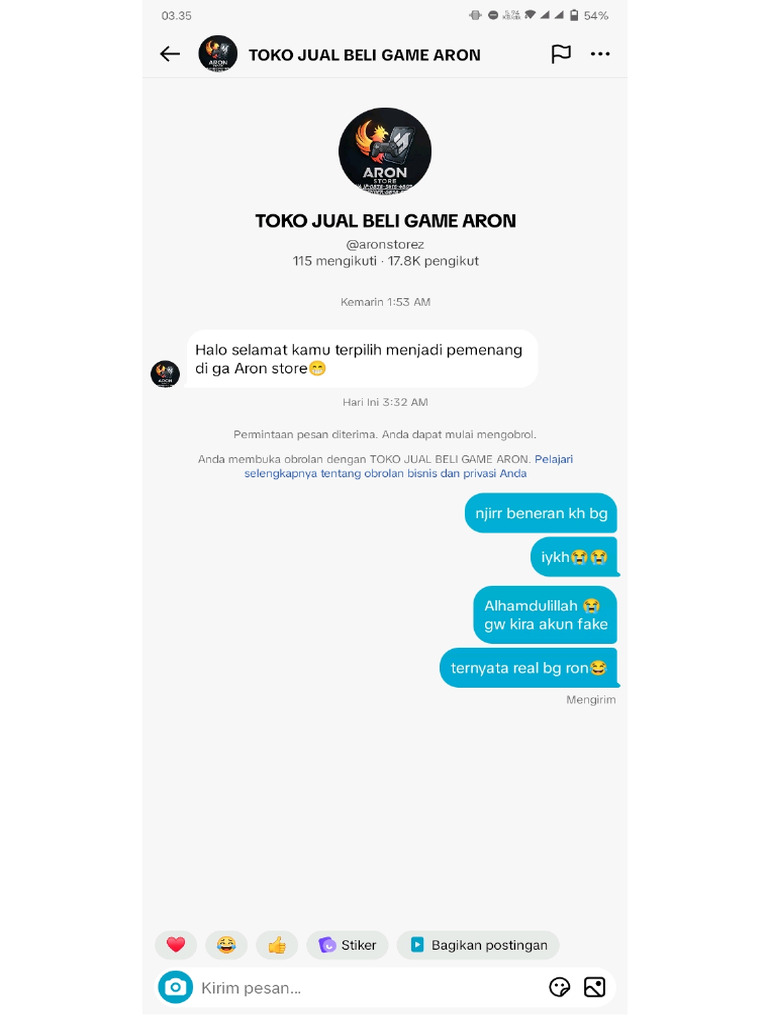Focus the Kirim pesan input field
Image resolution: width=768 pixels, height=1024 pixels.
[x=369, y=987]
